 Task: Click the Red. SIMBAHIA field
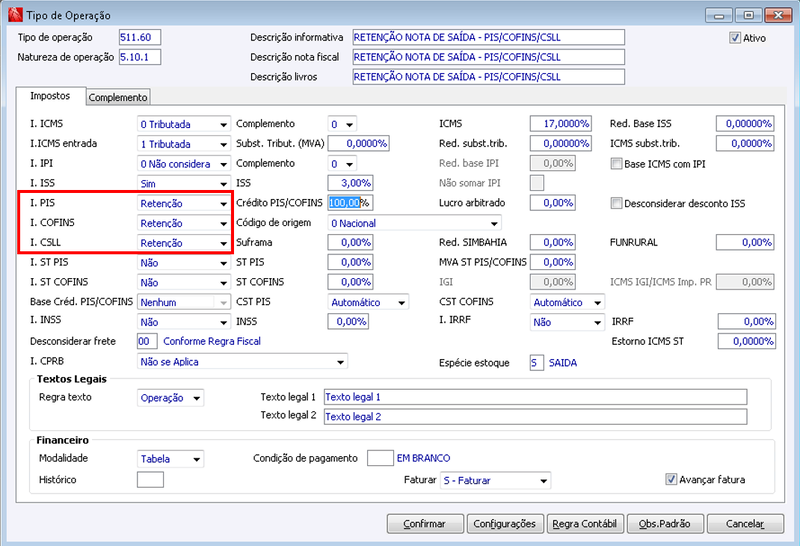tap(553, 242)
